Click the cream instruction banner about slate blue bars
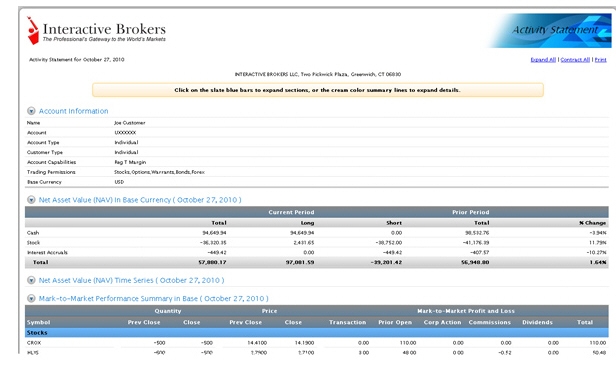Viewport: 616px width, 373px height. (317, 90)
